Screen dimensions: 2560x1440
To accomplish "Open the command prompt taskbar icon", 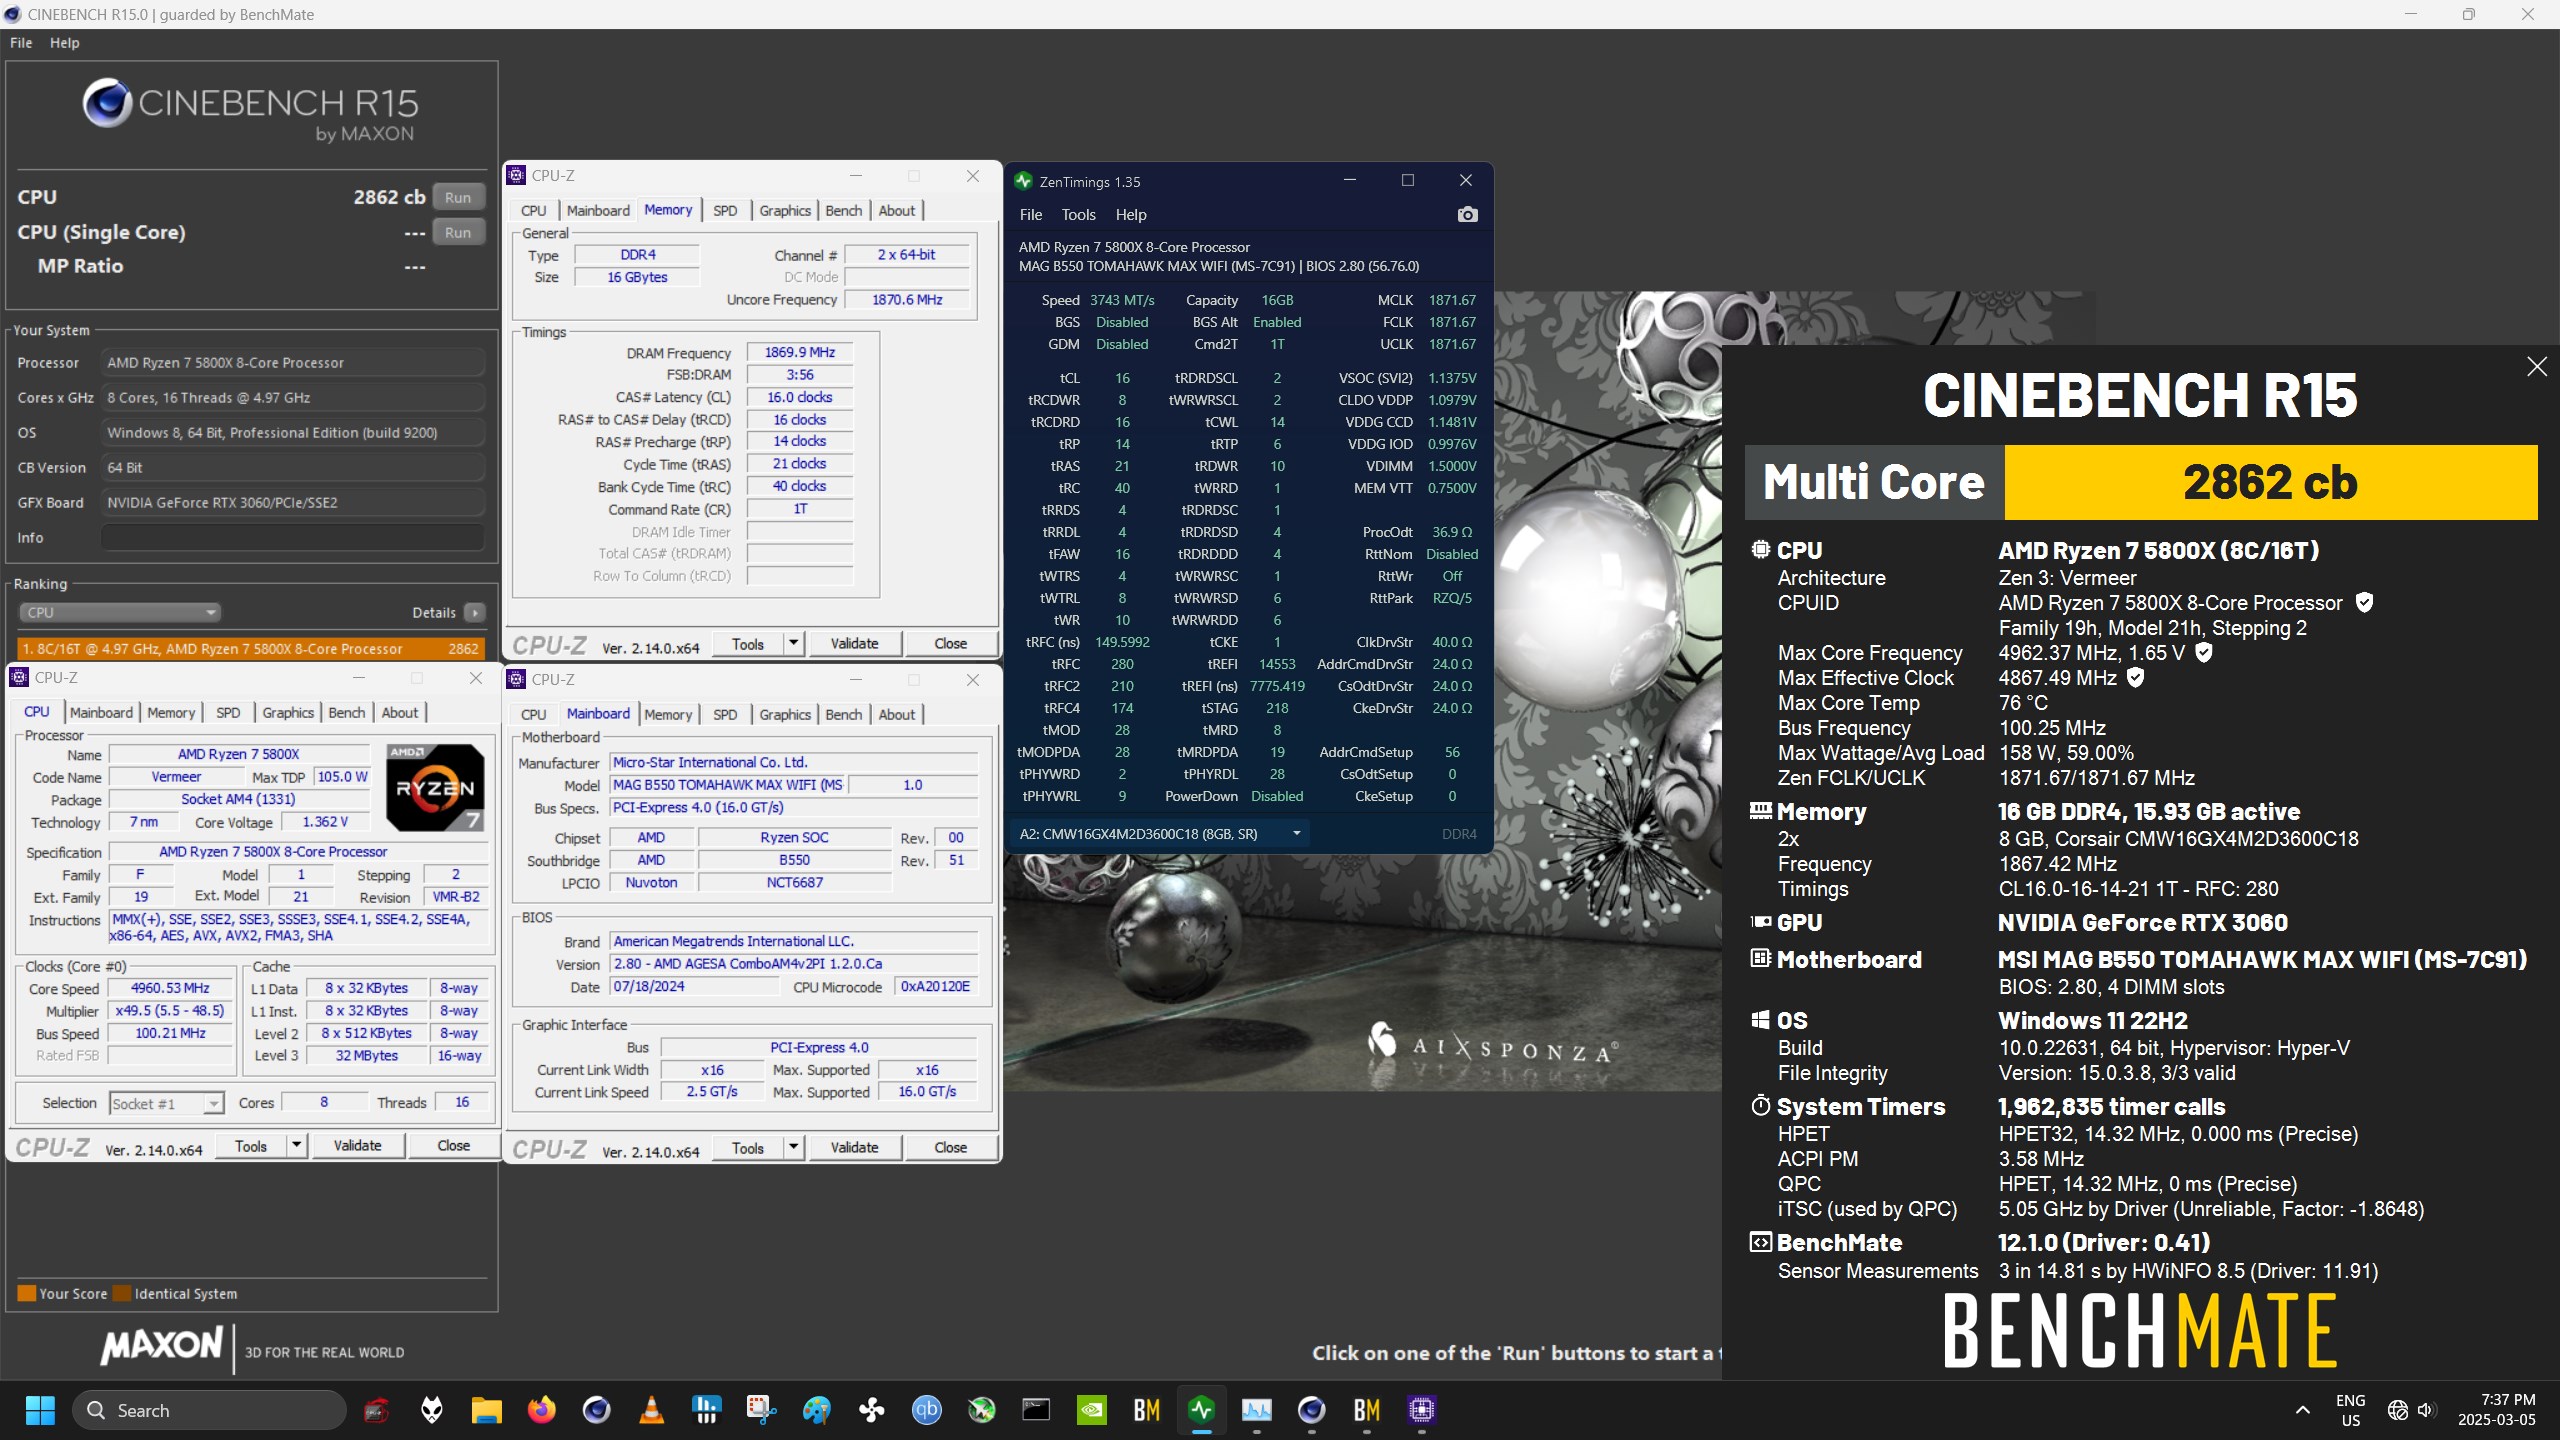I will click(x=1036, y=1410).
